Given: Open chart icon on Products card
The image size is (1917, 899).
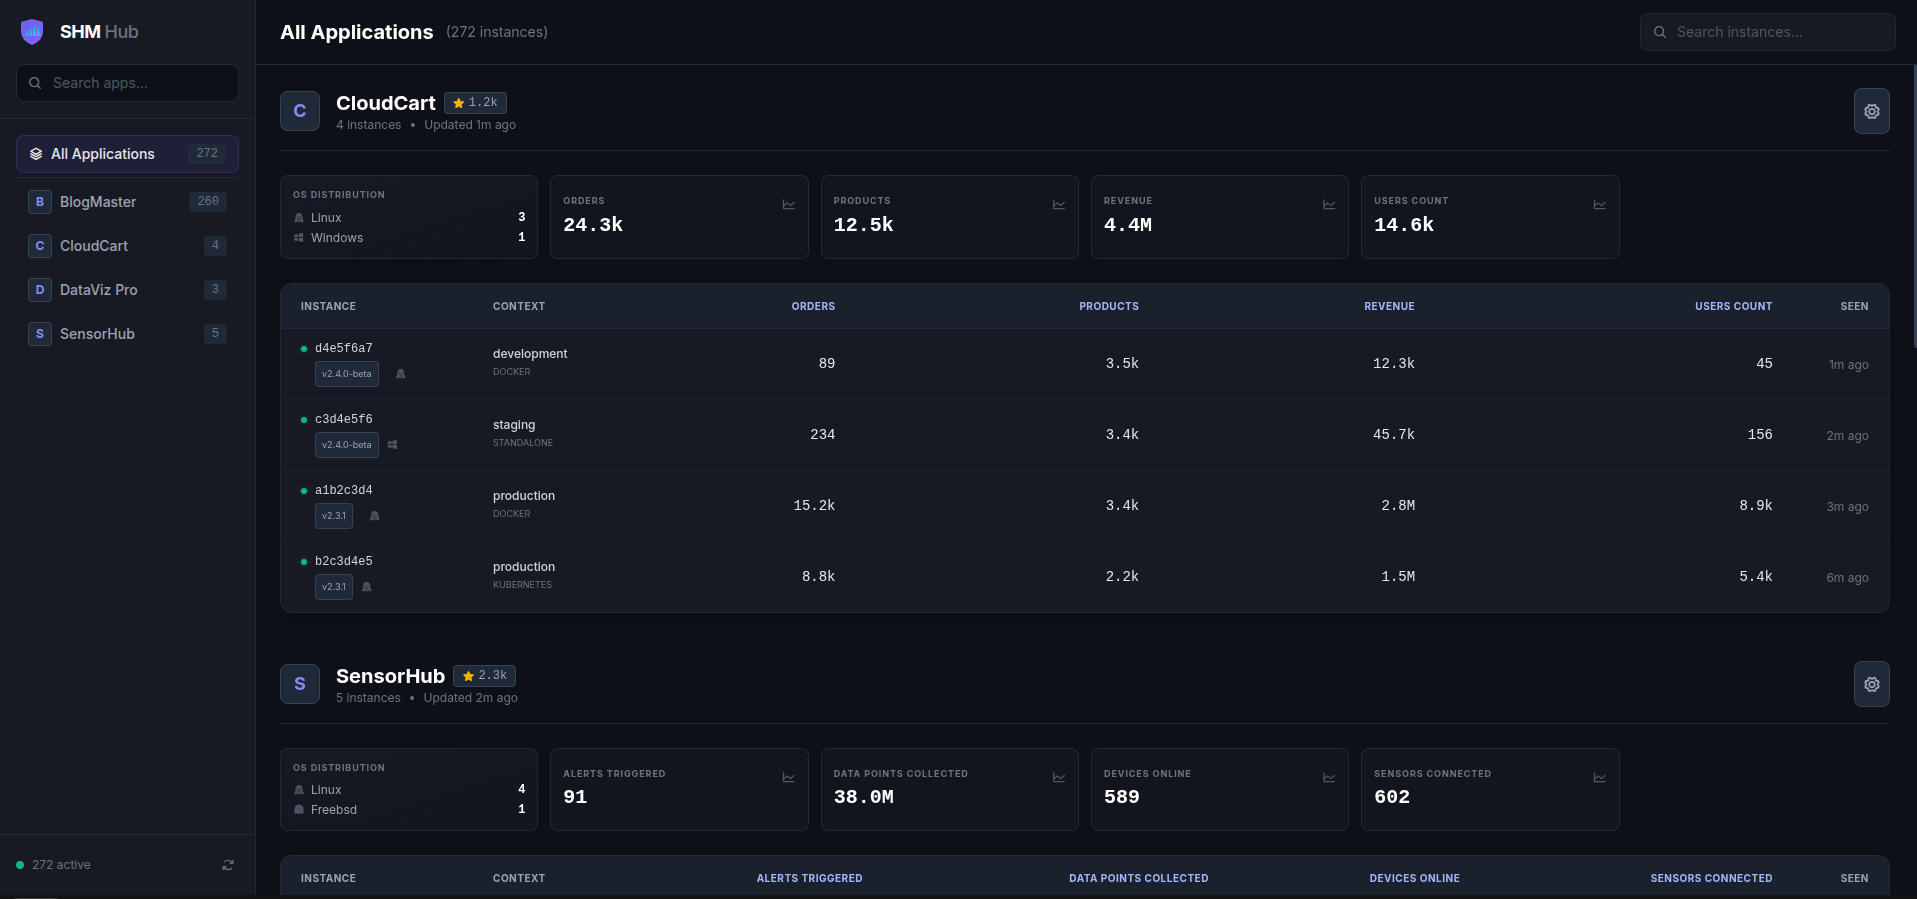Looking at the screenshot, I should [1058, 205].
